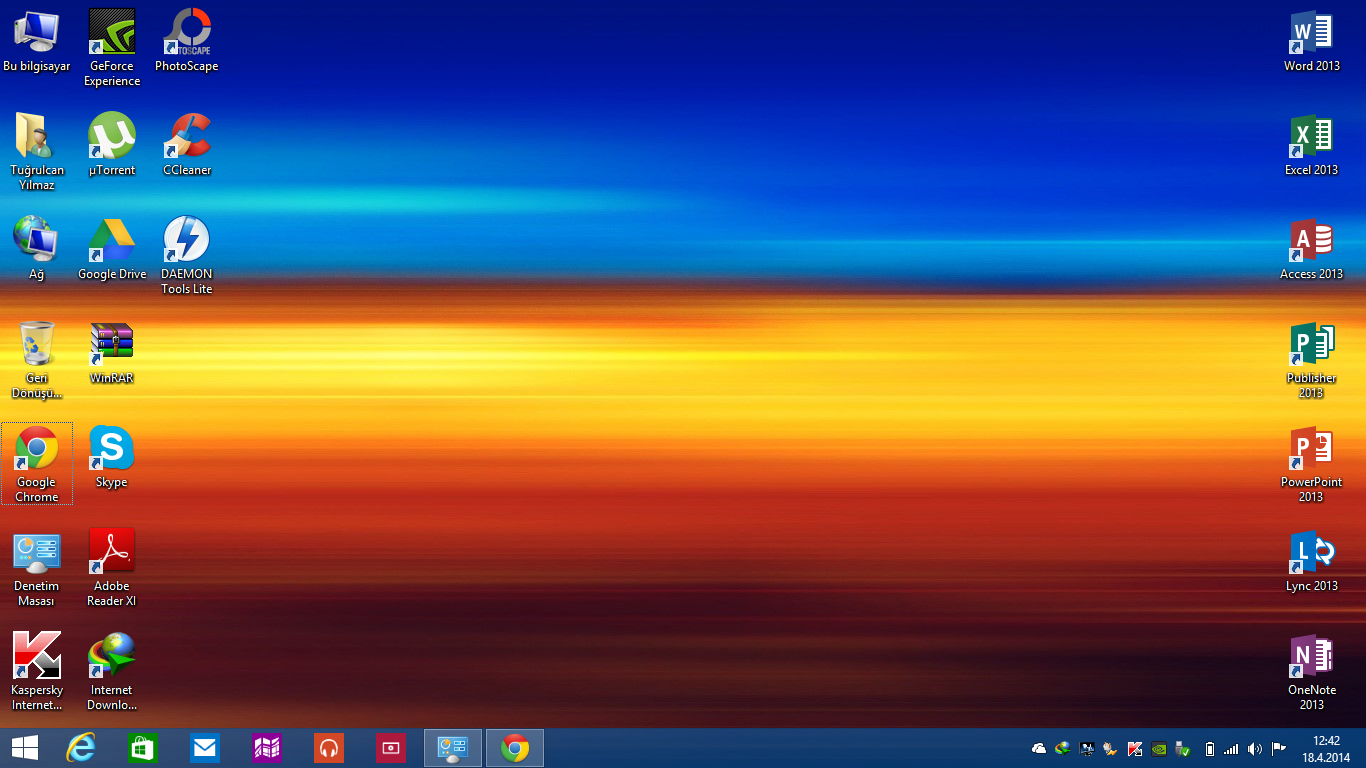Viewport: 1366px width, 768px height.
Task: Switch to Control Panel taskbar window
Action: coord(453,748)
